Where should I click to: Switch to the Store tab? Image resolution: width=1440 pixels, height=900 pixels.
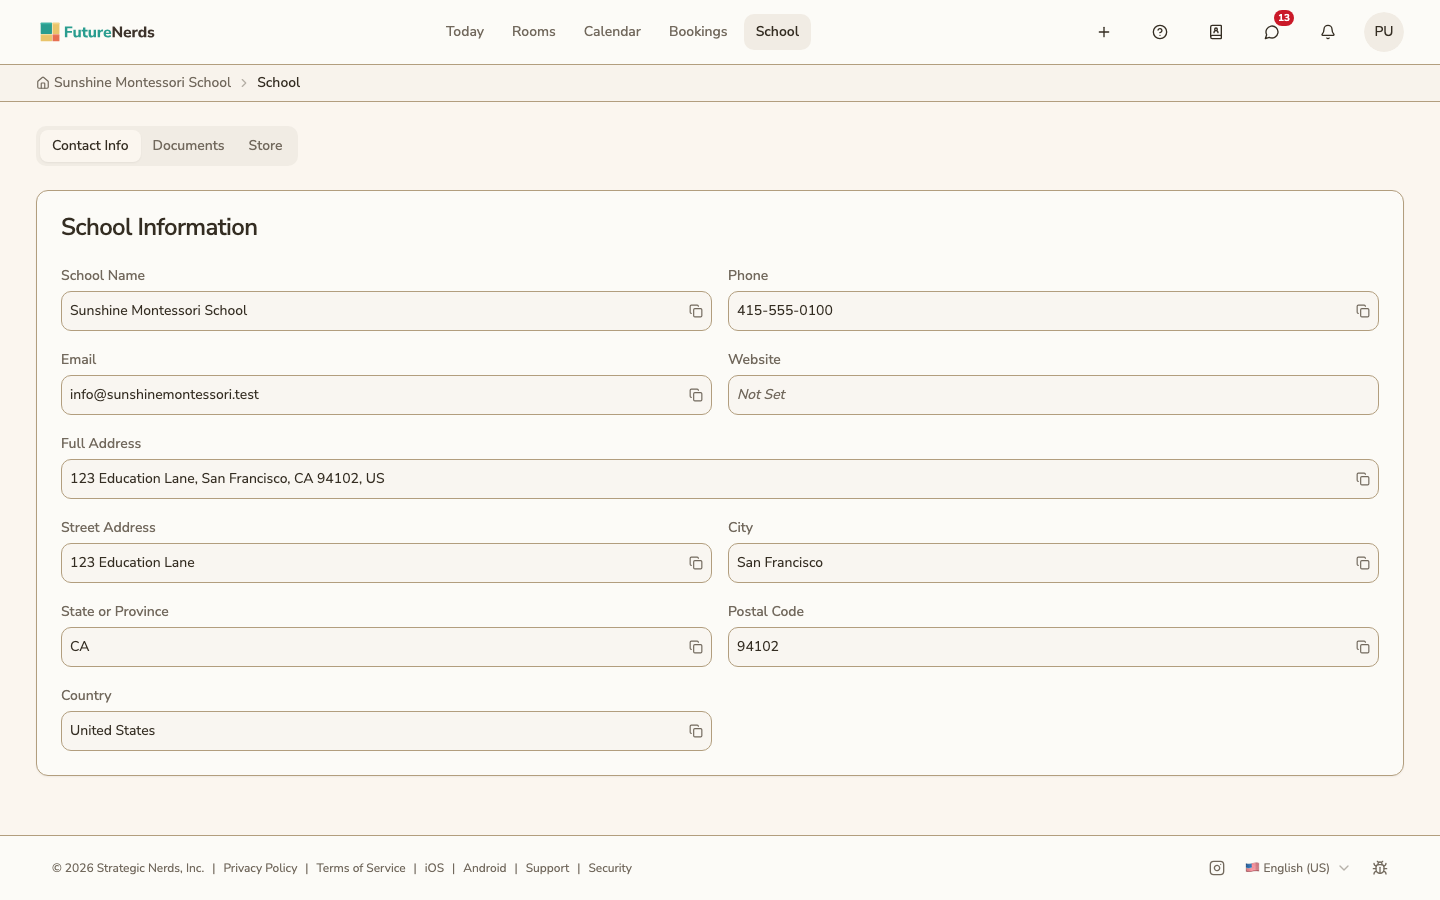[x=265, y=146]
